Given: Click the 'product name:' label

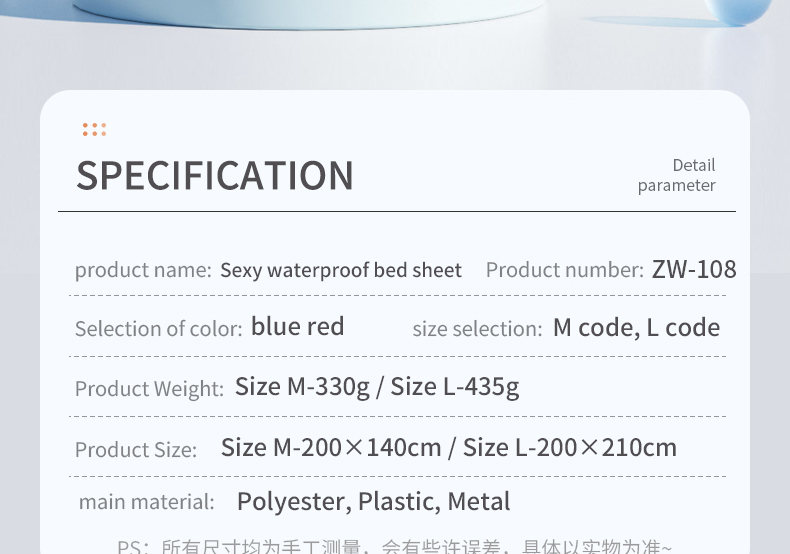Looking at the screenshot, I should pos(143,270).
